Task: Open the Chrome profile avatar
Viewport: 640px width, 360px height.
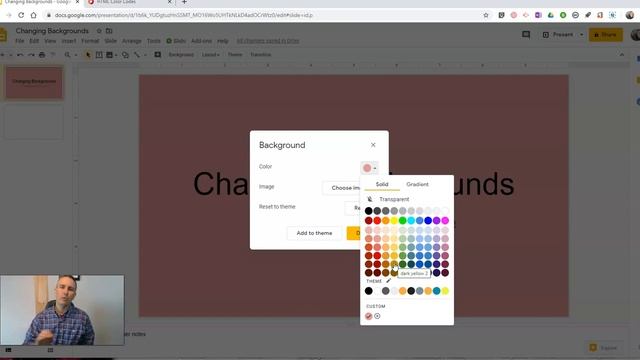Action: [x=630, y=15]
